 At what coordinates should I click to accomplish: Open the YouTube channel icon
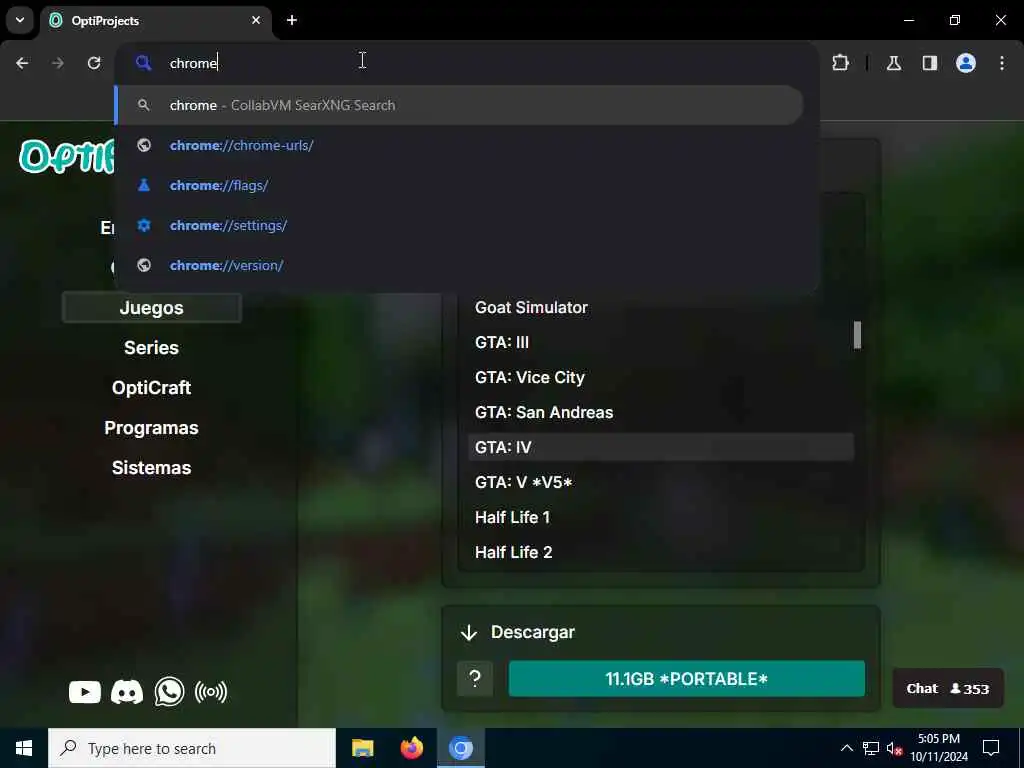click(x=85, y=692)
